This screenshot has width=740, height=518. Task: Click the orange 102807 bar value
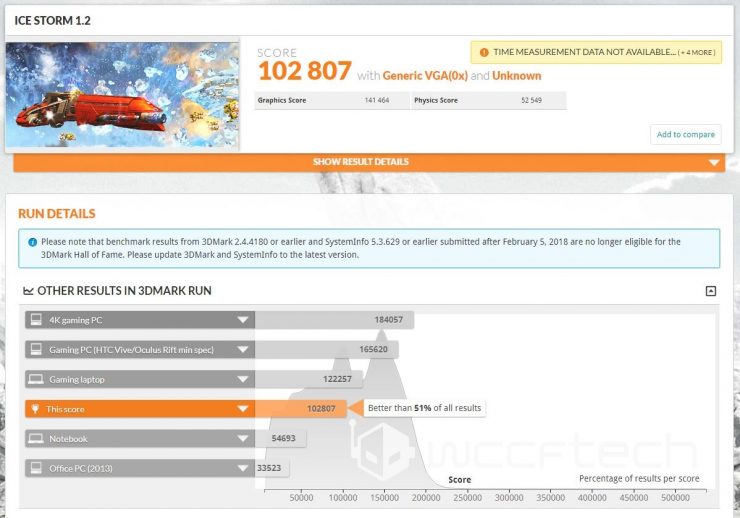click(321, 409)
